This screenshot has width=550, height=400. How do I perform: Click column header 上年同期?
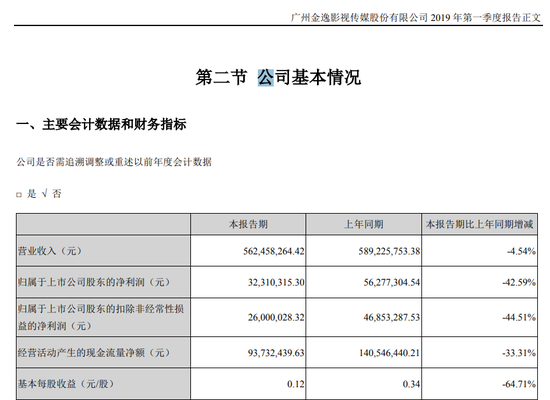pyautogui.click(x=363, y=224)
